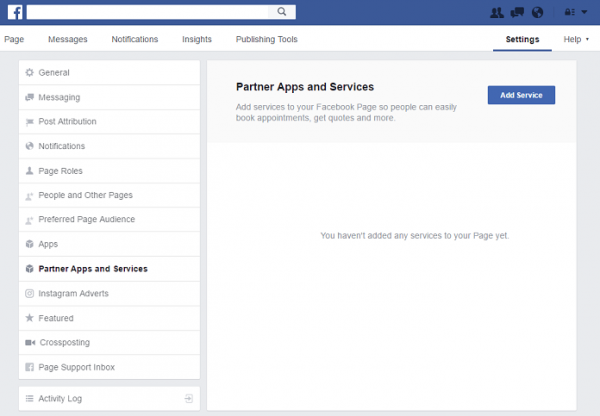600x416 pixels.
Task: Click the Partner Apps and Services heading
Action: (x=305, y=87)
